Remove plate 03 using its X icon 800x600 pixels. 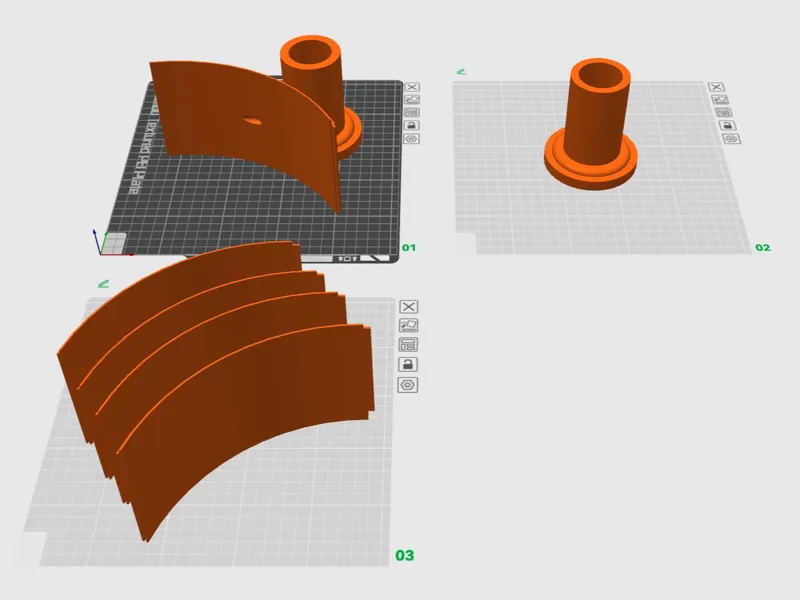pos(408,307)
